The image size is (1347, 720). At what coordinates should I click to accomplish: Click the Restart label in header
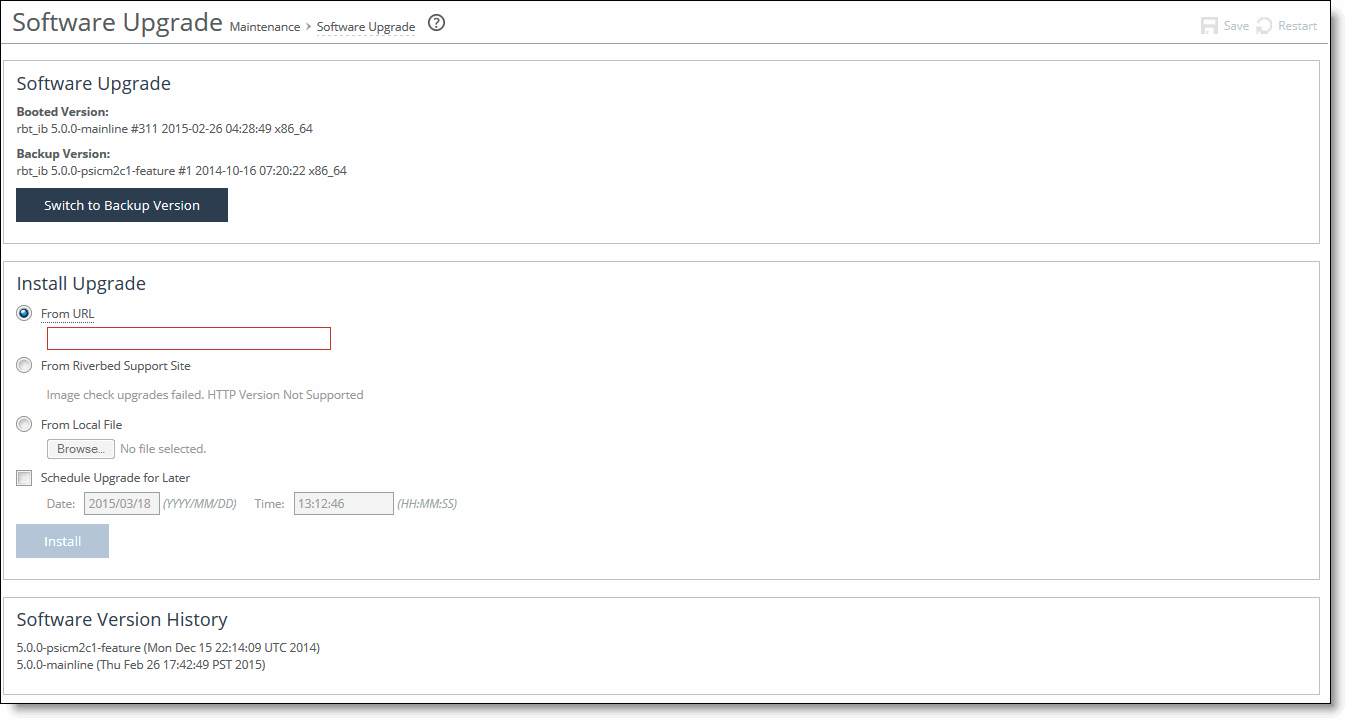(1297, 26)
